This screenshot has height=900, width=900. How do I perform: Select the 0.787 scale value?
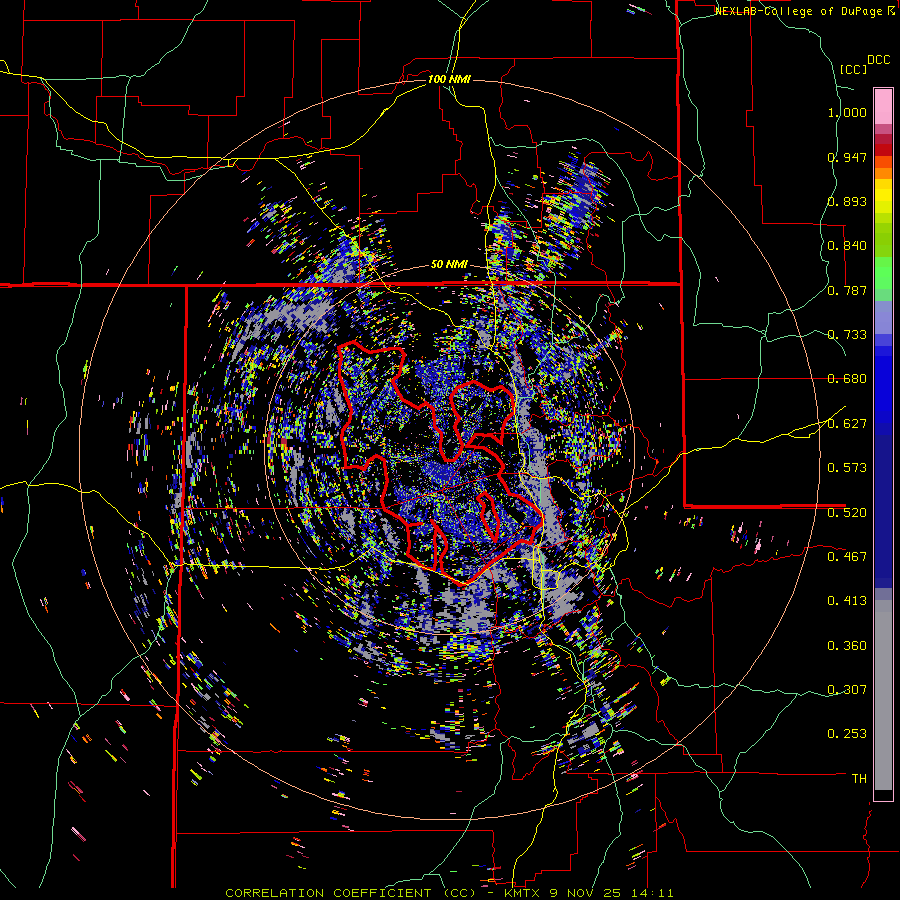847,290
